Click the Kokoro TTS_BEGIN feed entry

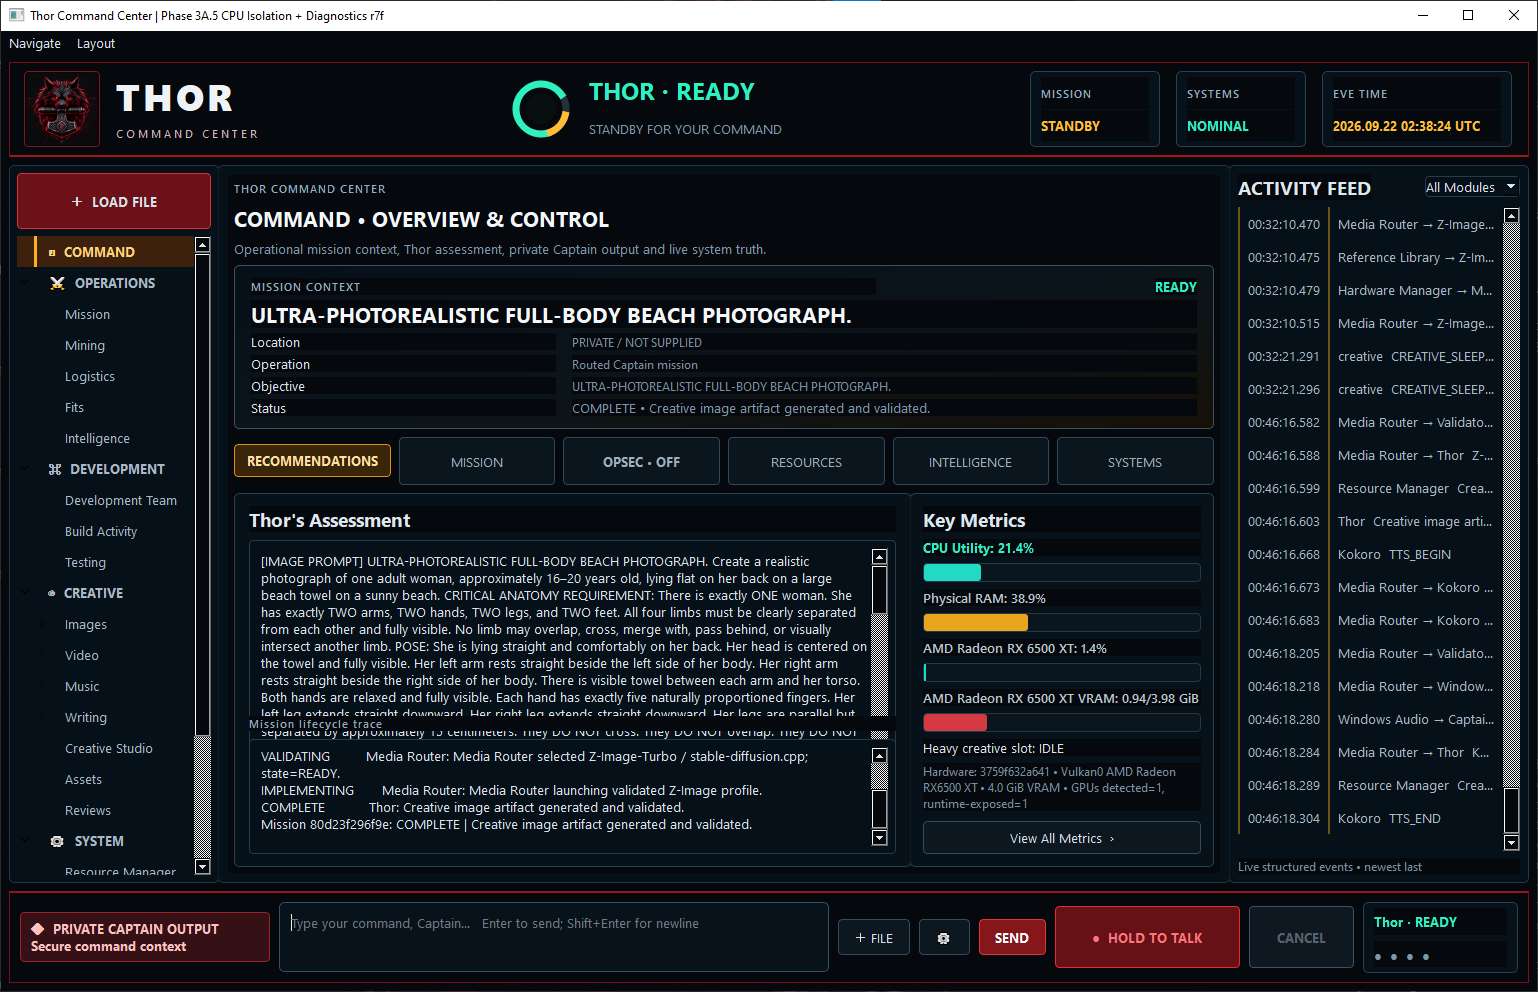[x=1371, y=554]
